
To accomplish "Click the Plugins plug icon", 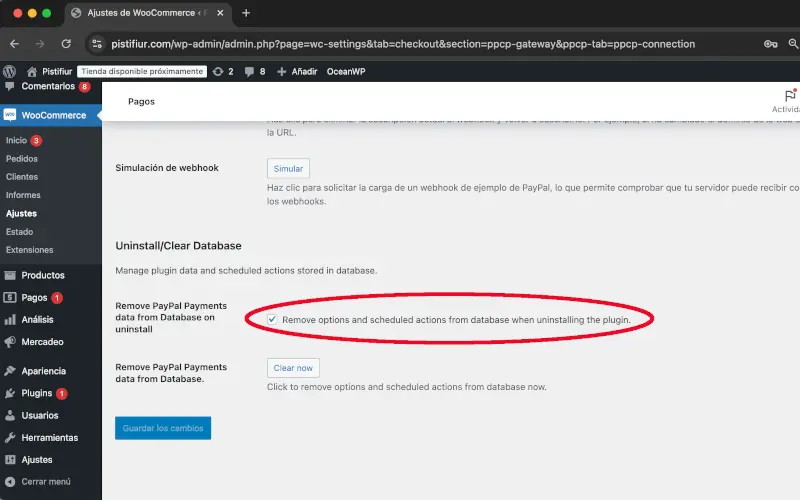I will tap(10, 393).
